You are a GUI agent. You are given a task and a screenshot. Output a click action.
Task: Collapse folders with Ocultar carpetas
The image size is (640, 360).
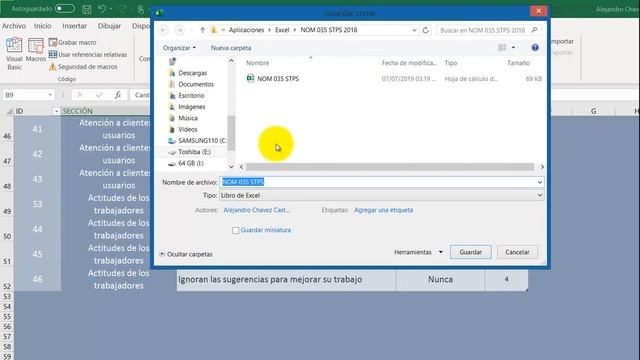(x=186, y=254)
